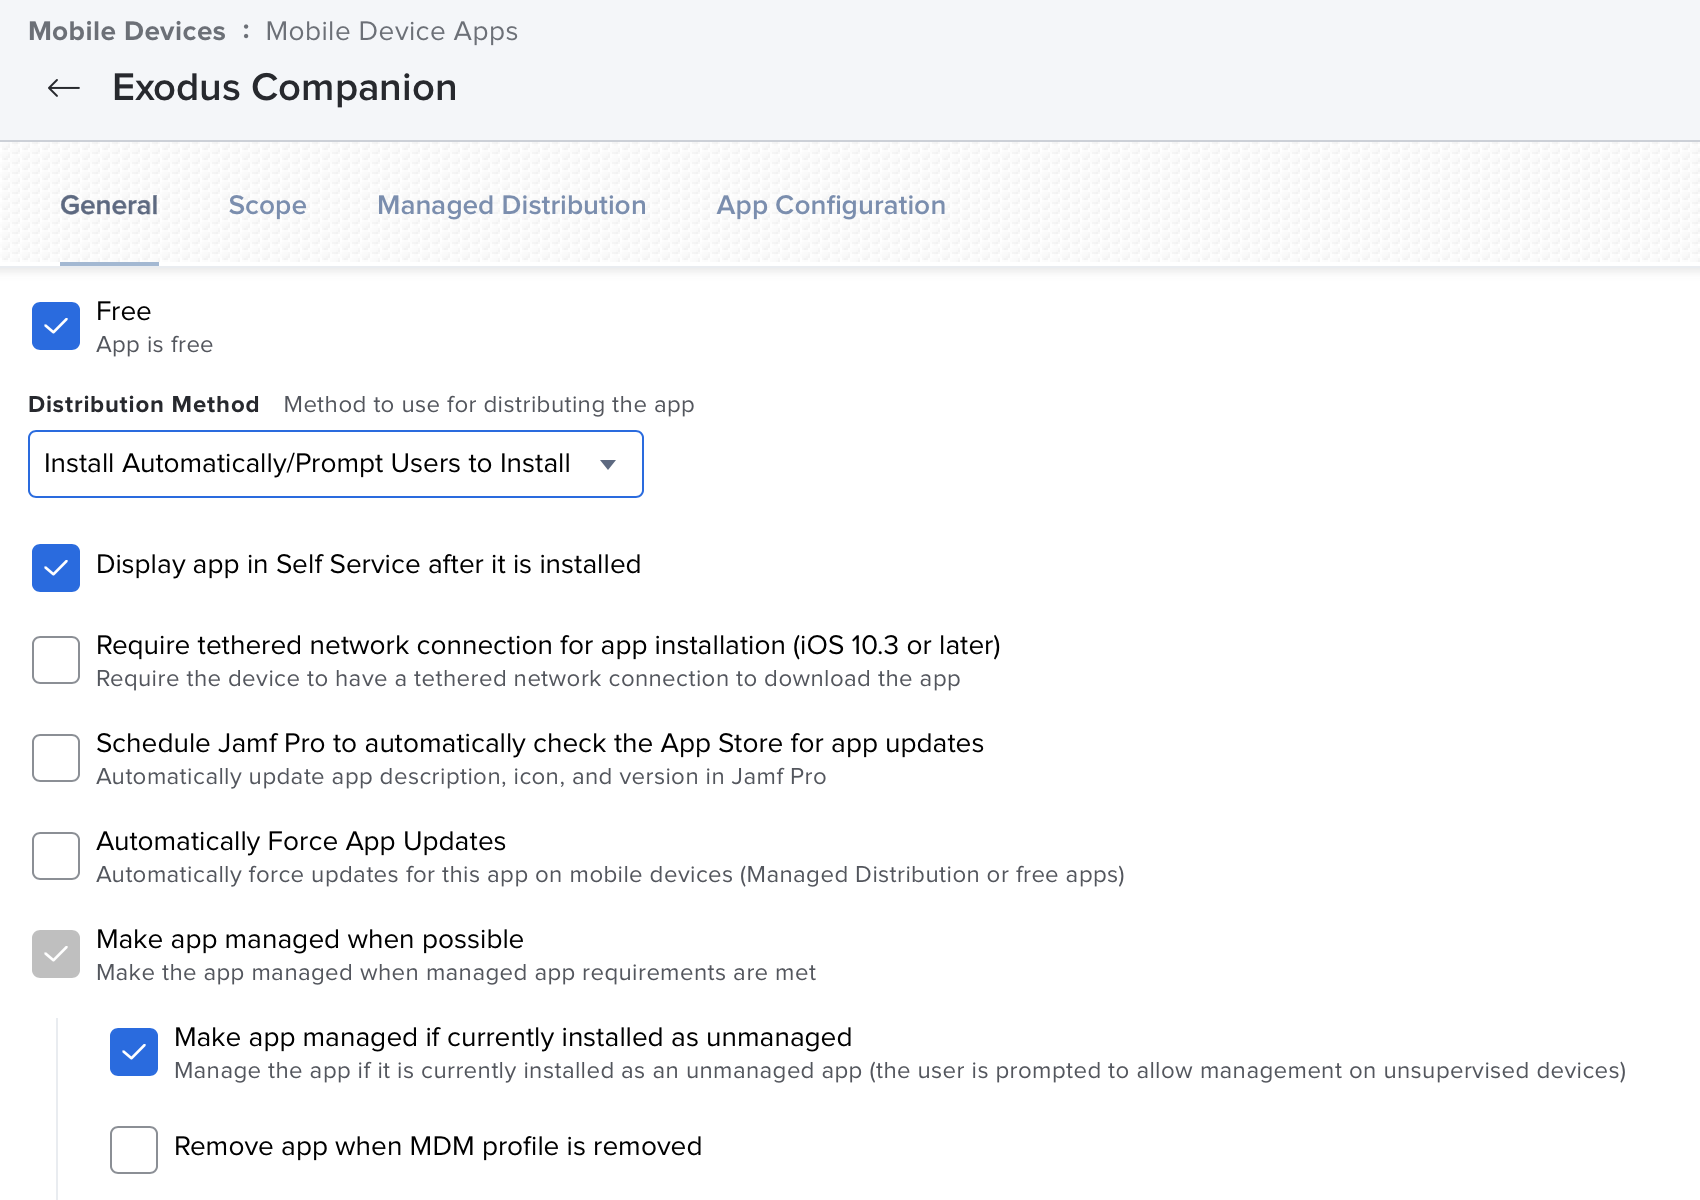Click the Distribution Method dropdown arrow
Viewport: 1700px width, 1200px height.
click(x=608, y=464)
